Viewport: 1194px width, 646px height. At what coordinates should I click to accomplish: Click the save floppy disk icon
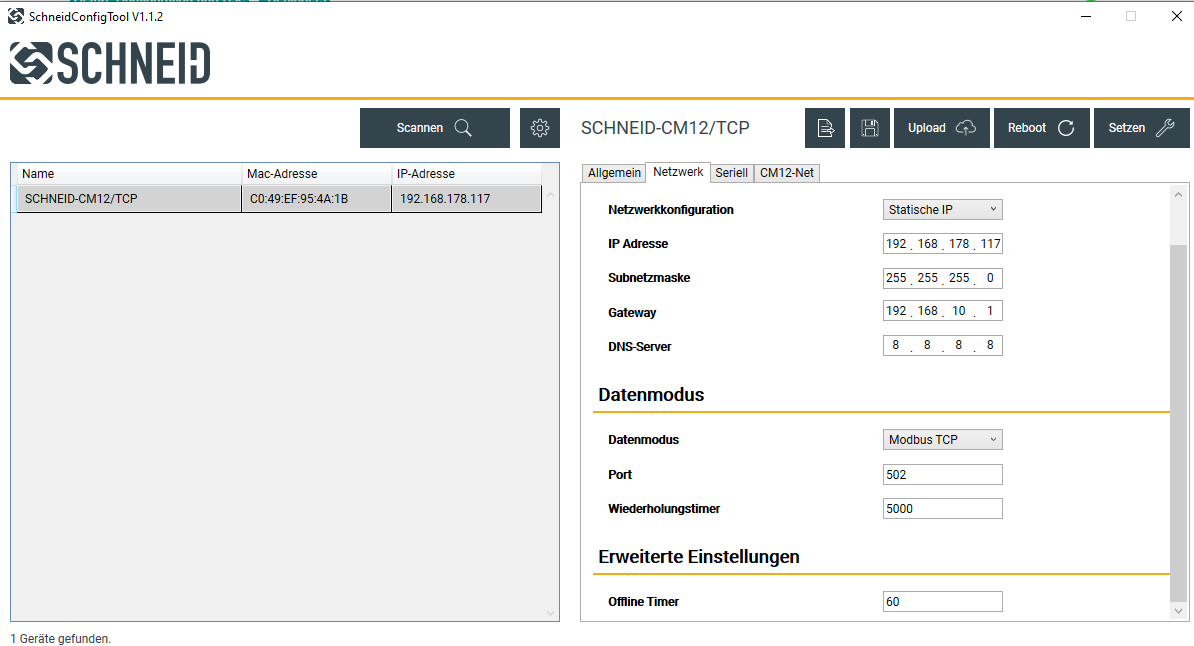[870, 128]
